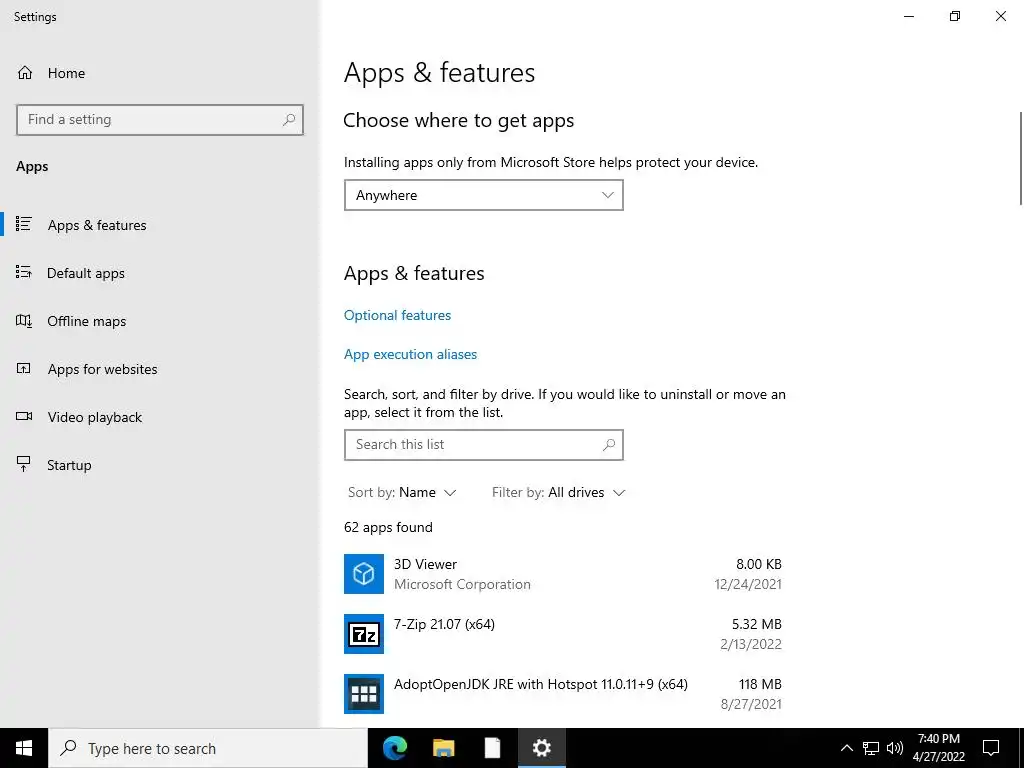Click the Startup icon in sidebar
This screenshot has height=768, width=1024.
pyautogui.click(x=24, y=464)
